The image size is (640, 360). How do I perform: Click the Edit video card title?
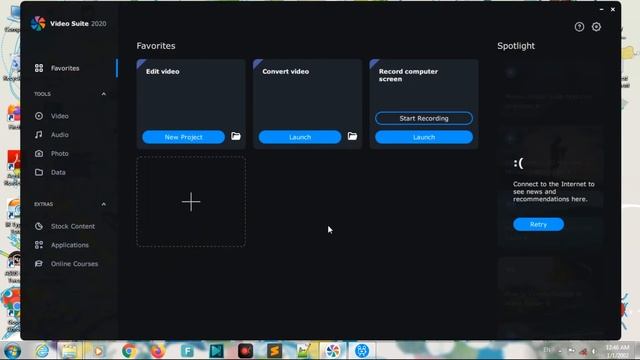click(163, 71)
